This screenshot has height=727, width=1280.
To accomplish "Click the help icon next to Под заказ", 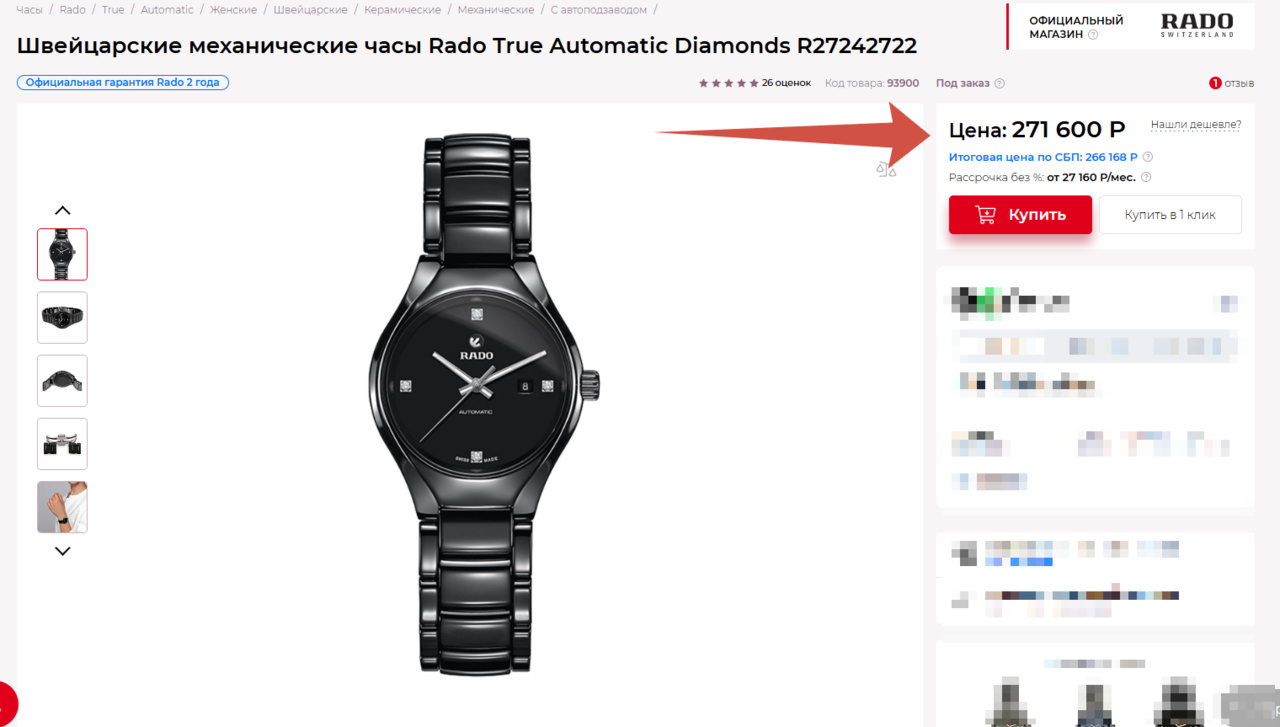I will click(x=999, y=84).
